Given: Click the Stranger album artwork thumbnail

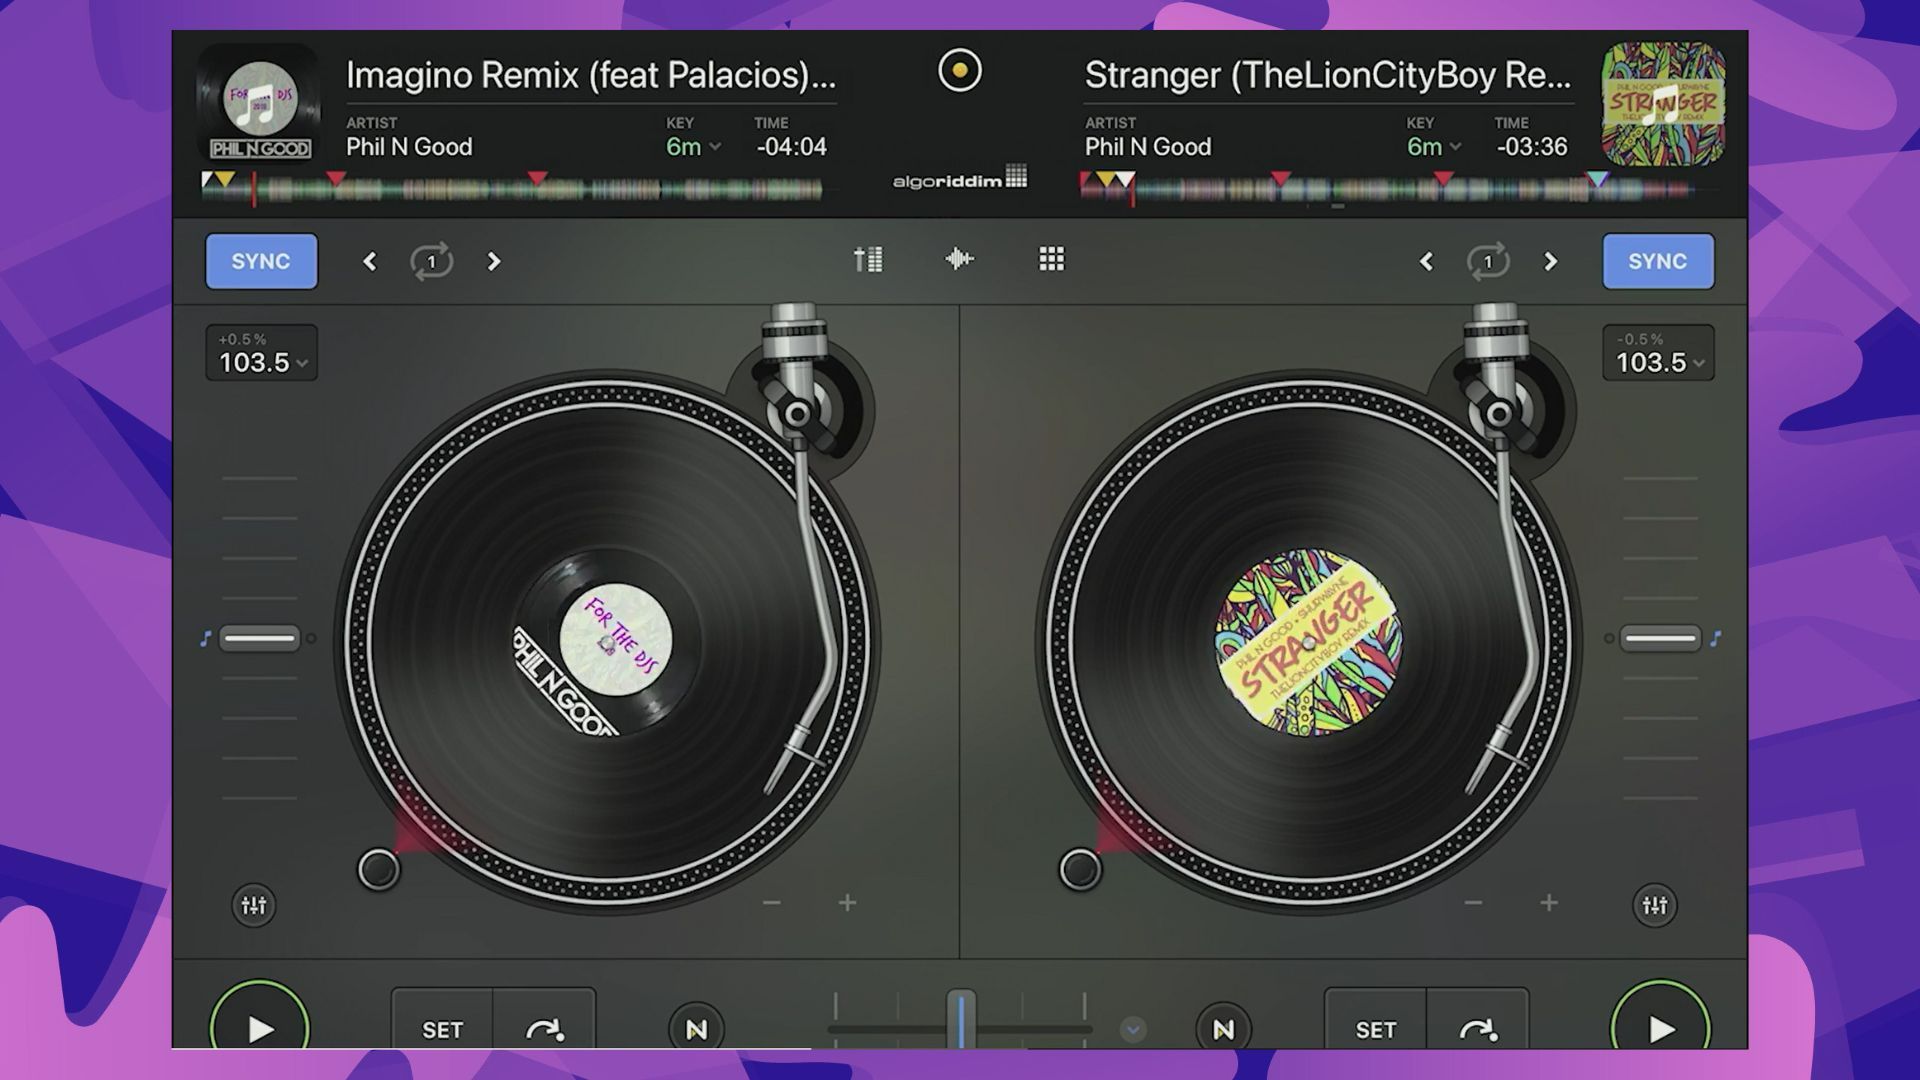Looking at the screenshot, I should point(1663,104).
